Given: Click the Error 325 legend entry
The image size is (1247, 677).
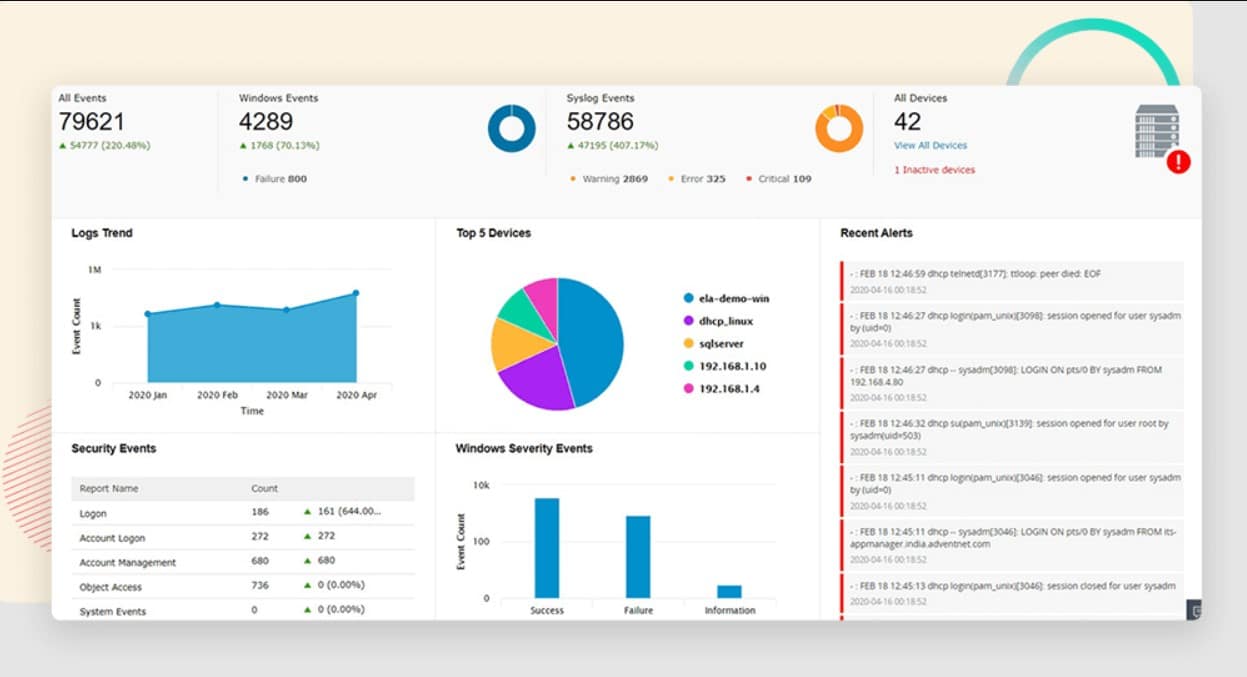Looking at the screenshot, I should (x=697, y=179).
